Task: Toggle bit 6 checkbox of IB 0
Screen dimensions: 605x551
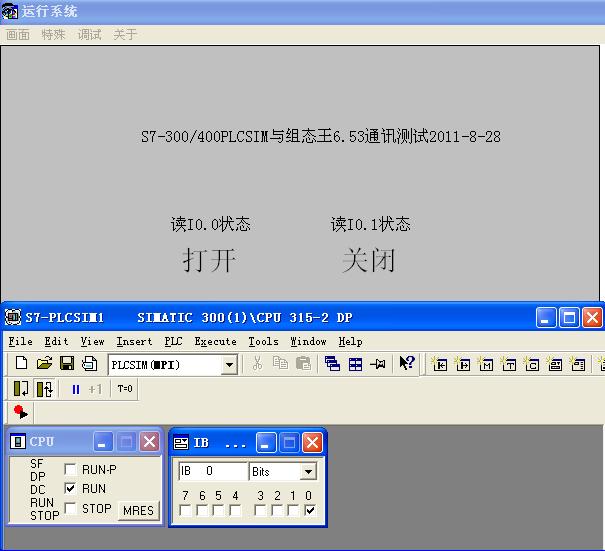Action: pyautogui.click(x=202, y=510)
